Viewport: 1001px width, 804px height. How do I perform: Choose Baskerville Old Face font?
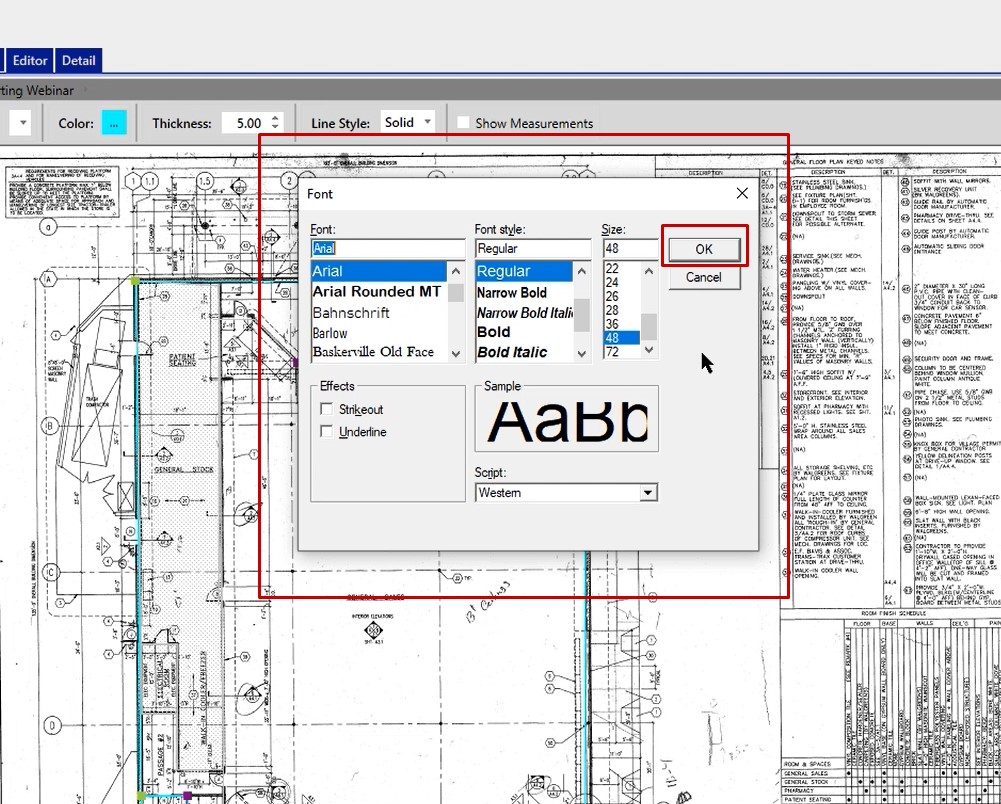373,352
